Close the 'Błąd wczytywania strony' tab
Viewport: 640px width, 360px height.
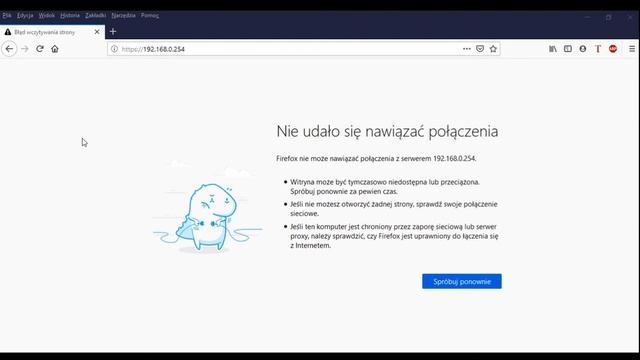click(97, 32)
